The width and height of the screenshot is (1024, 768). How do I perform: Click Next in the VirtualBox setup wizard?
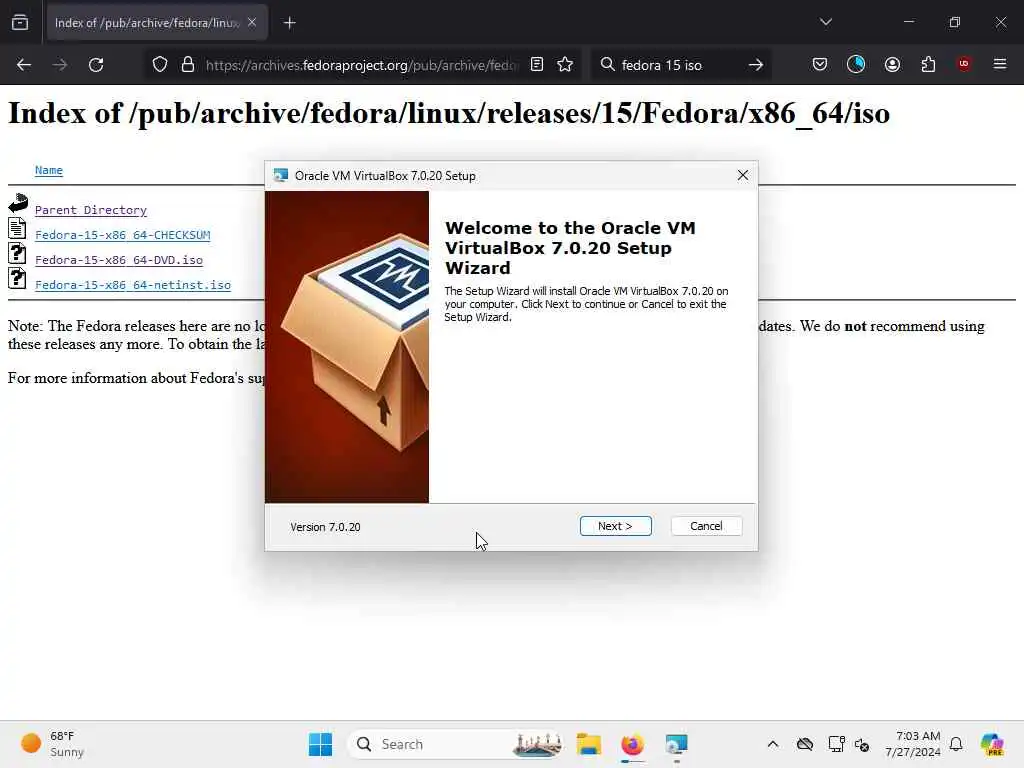click(615, 526)
